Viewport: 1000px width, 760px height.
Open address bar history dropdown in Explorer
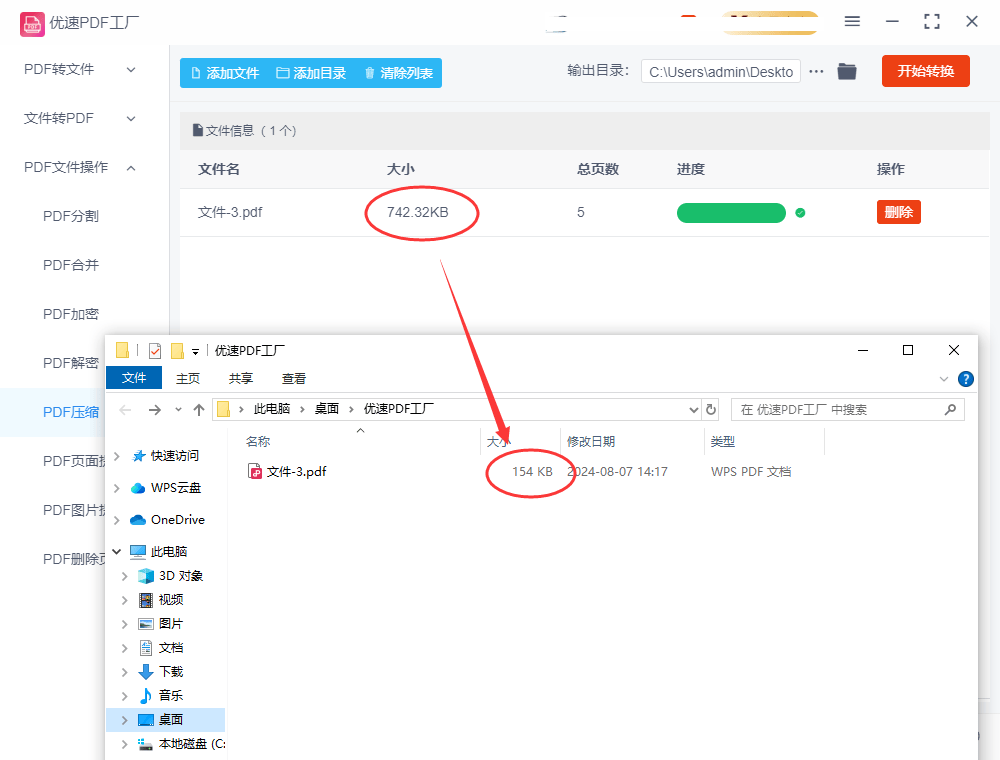[x=694, y=410]
